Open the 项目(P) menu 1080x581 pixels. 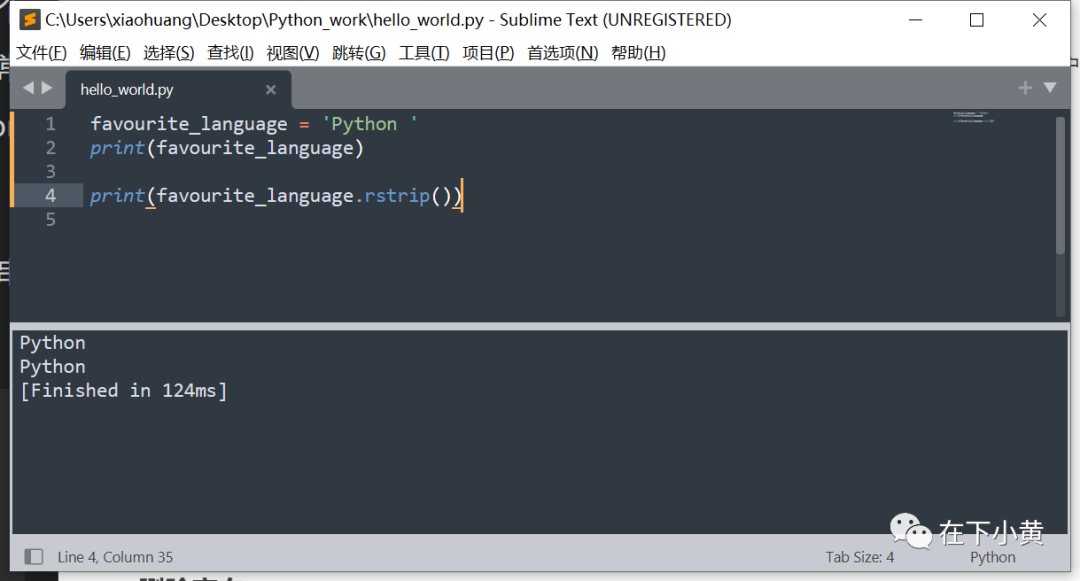tap(488, 53)
